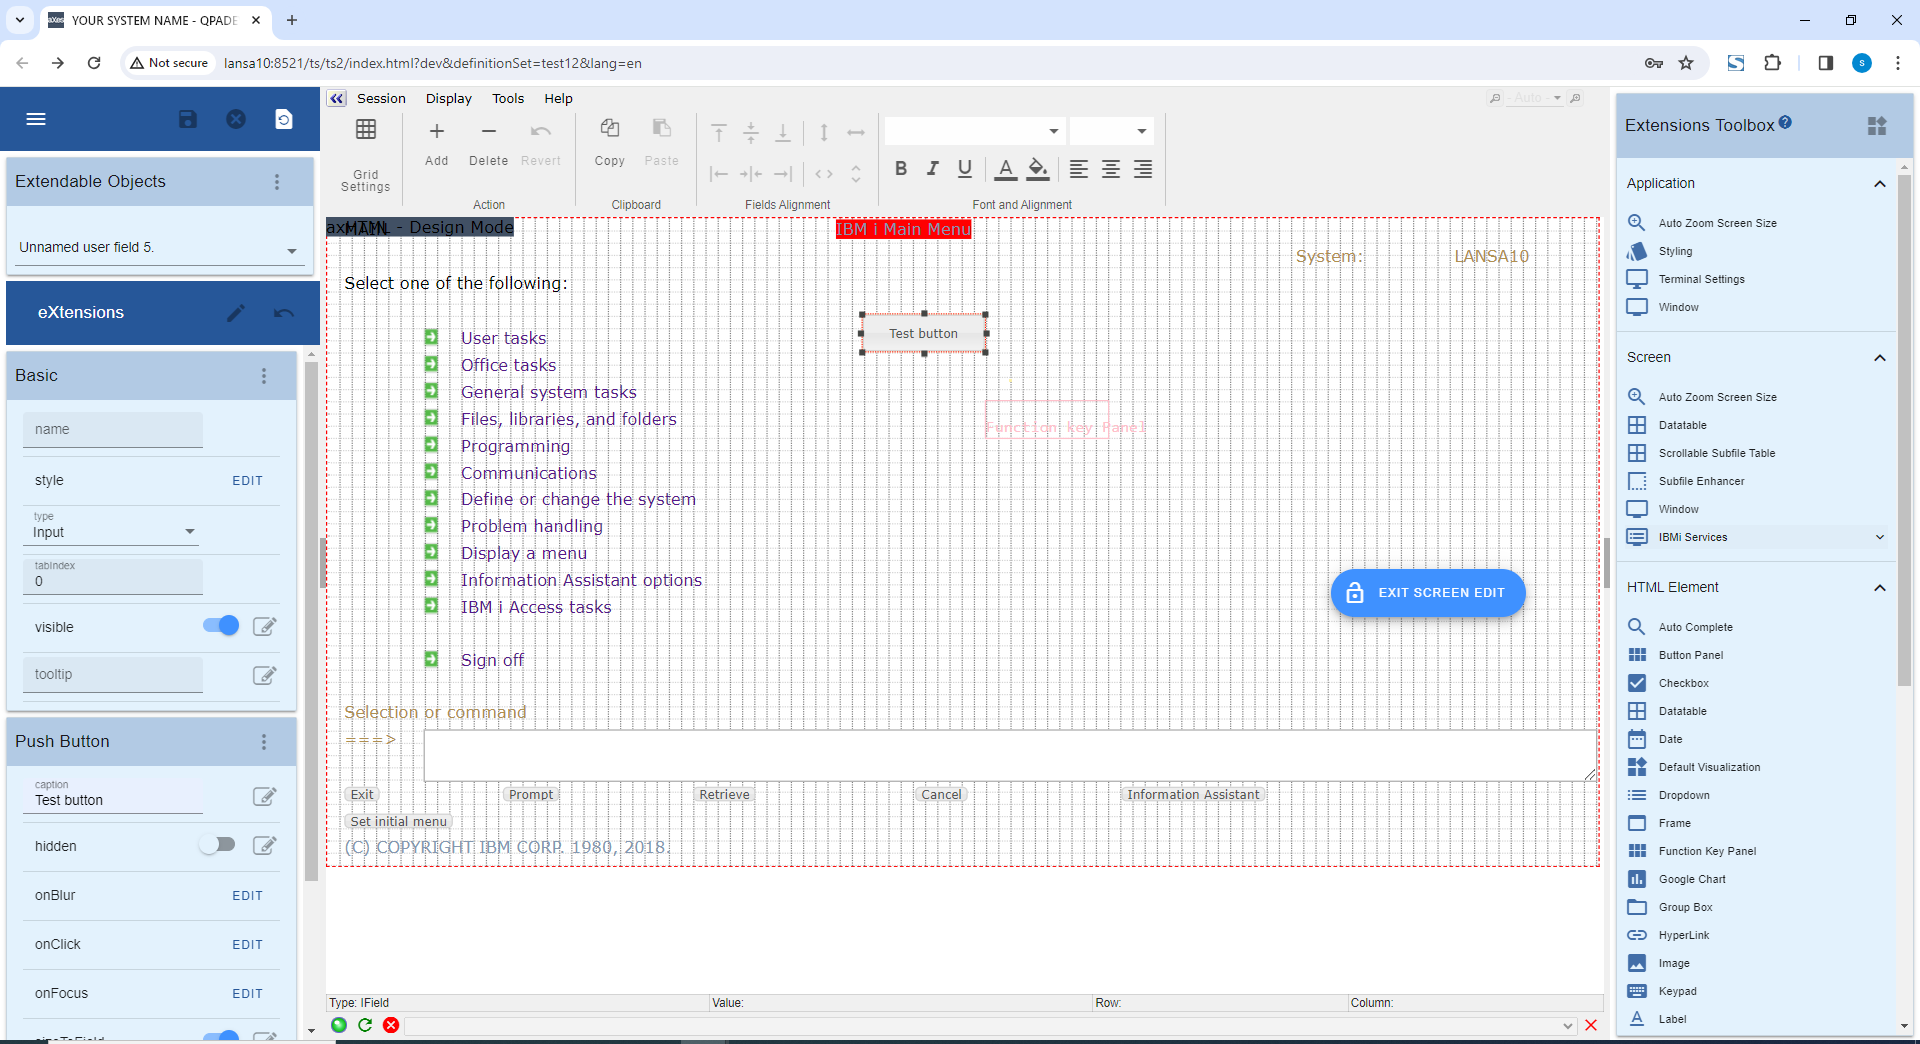Click the Grid Settings icon

366,130
